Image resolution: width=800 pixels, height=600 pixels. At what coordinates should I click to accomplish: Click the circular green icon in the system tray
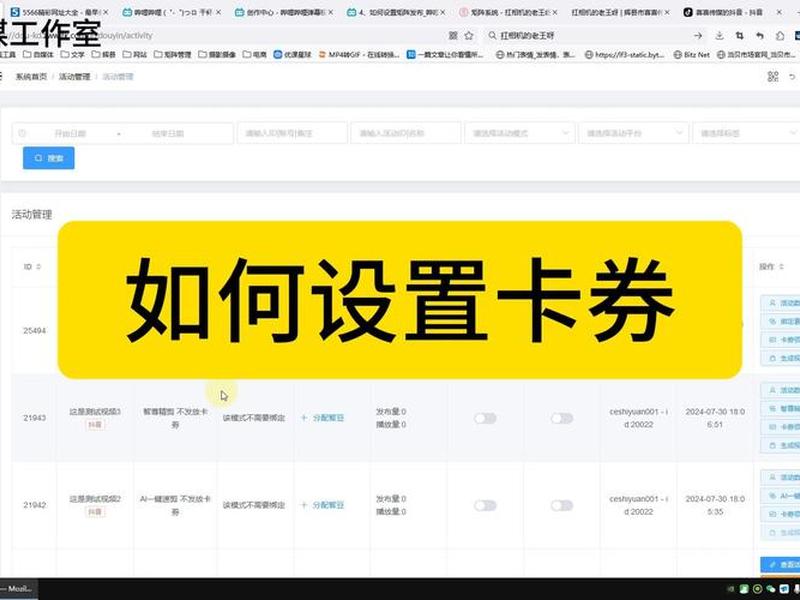coord(758,589)
